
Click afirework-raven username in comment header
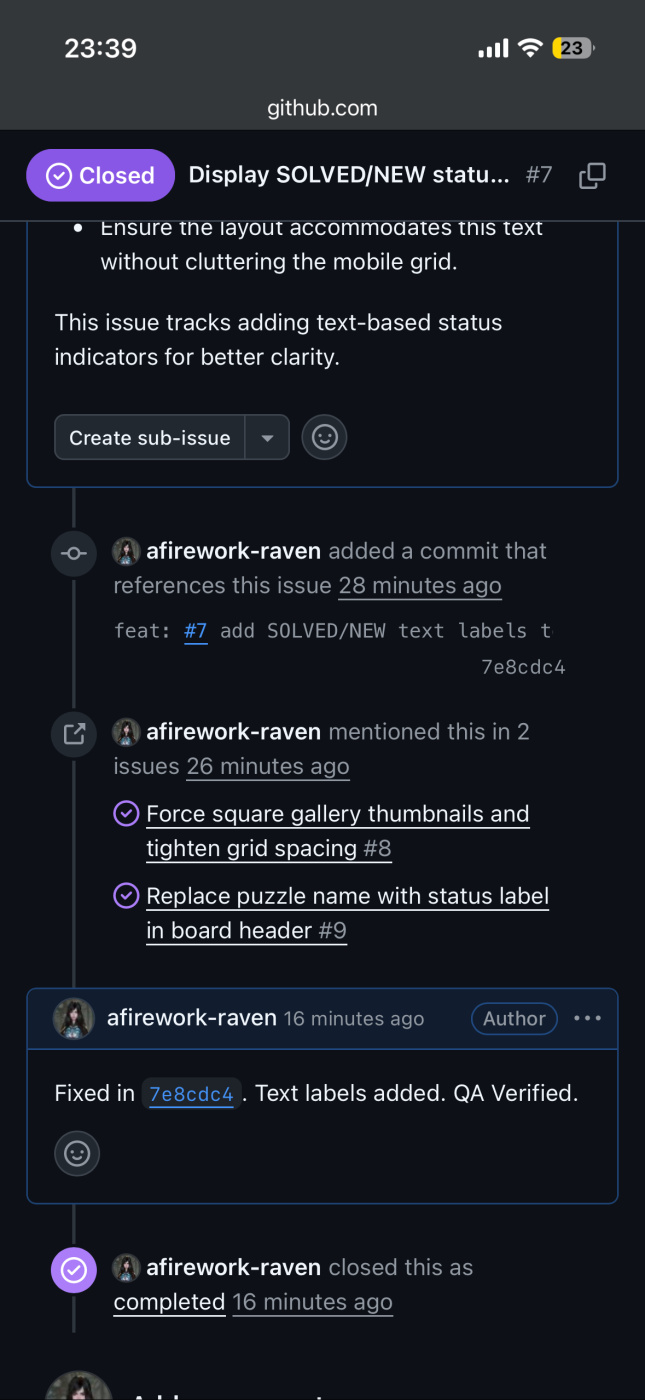point(191,1018)
